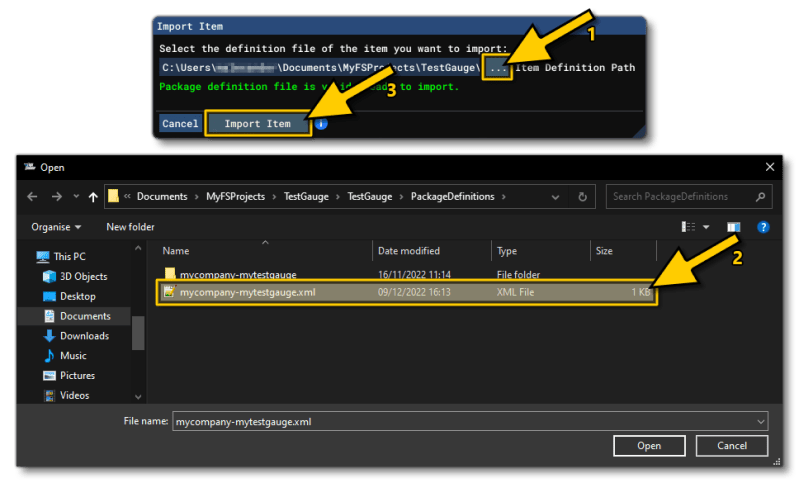Click the 3D Objects icon in sidebar
Viewport: 799px width, 483px height.
point(49,277)
